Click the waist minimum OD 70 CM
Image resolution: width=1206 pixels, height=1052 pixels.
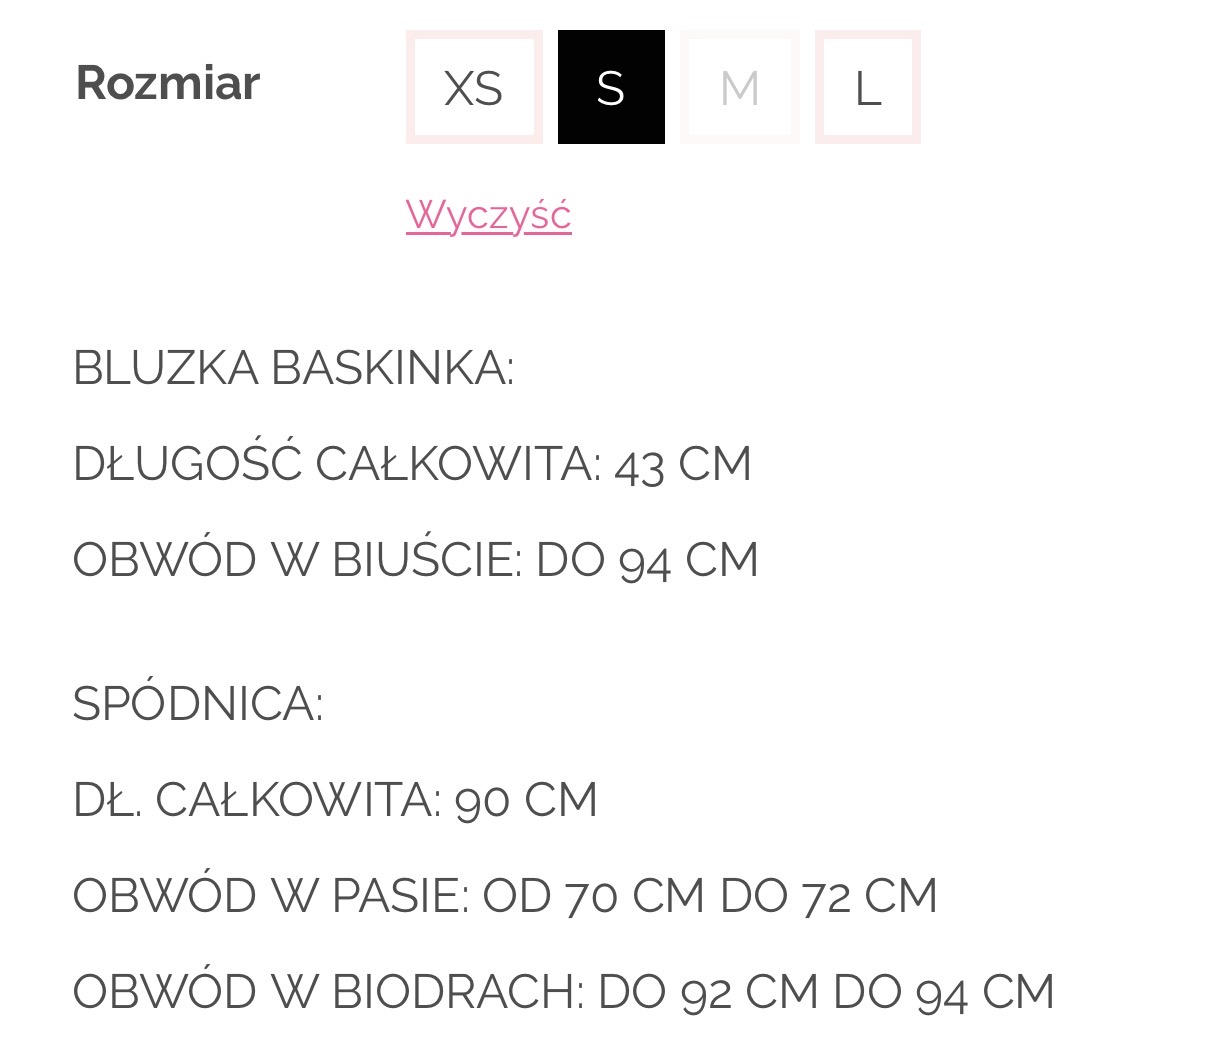[x=594, y=896]
